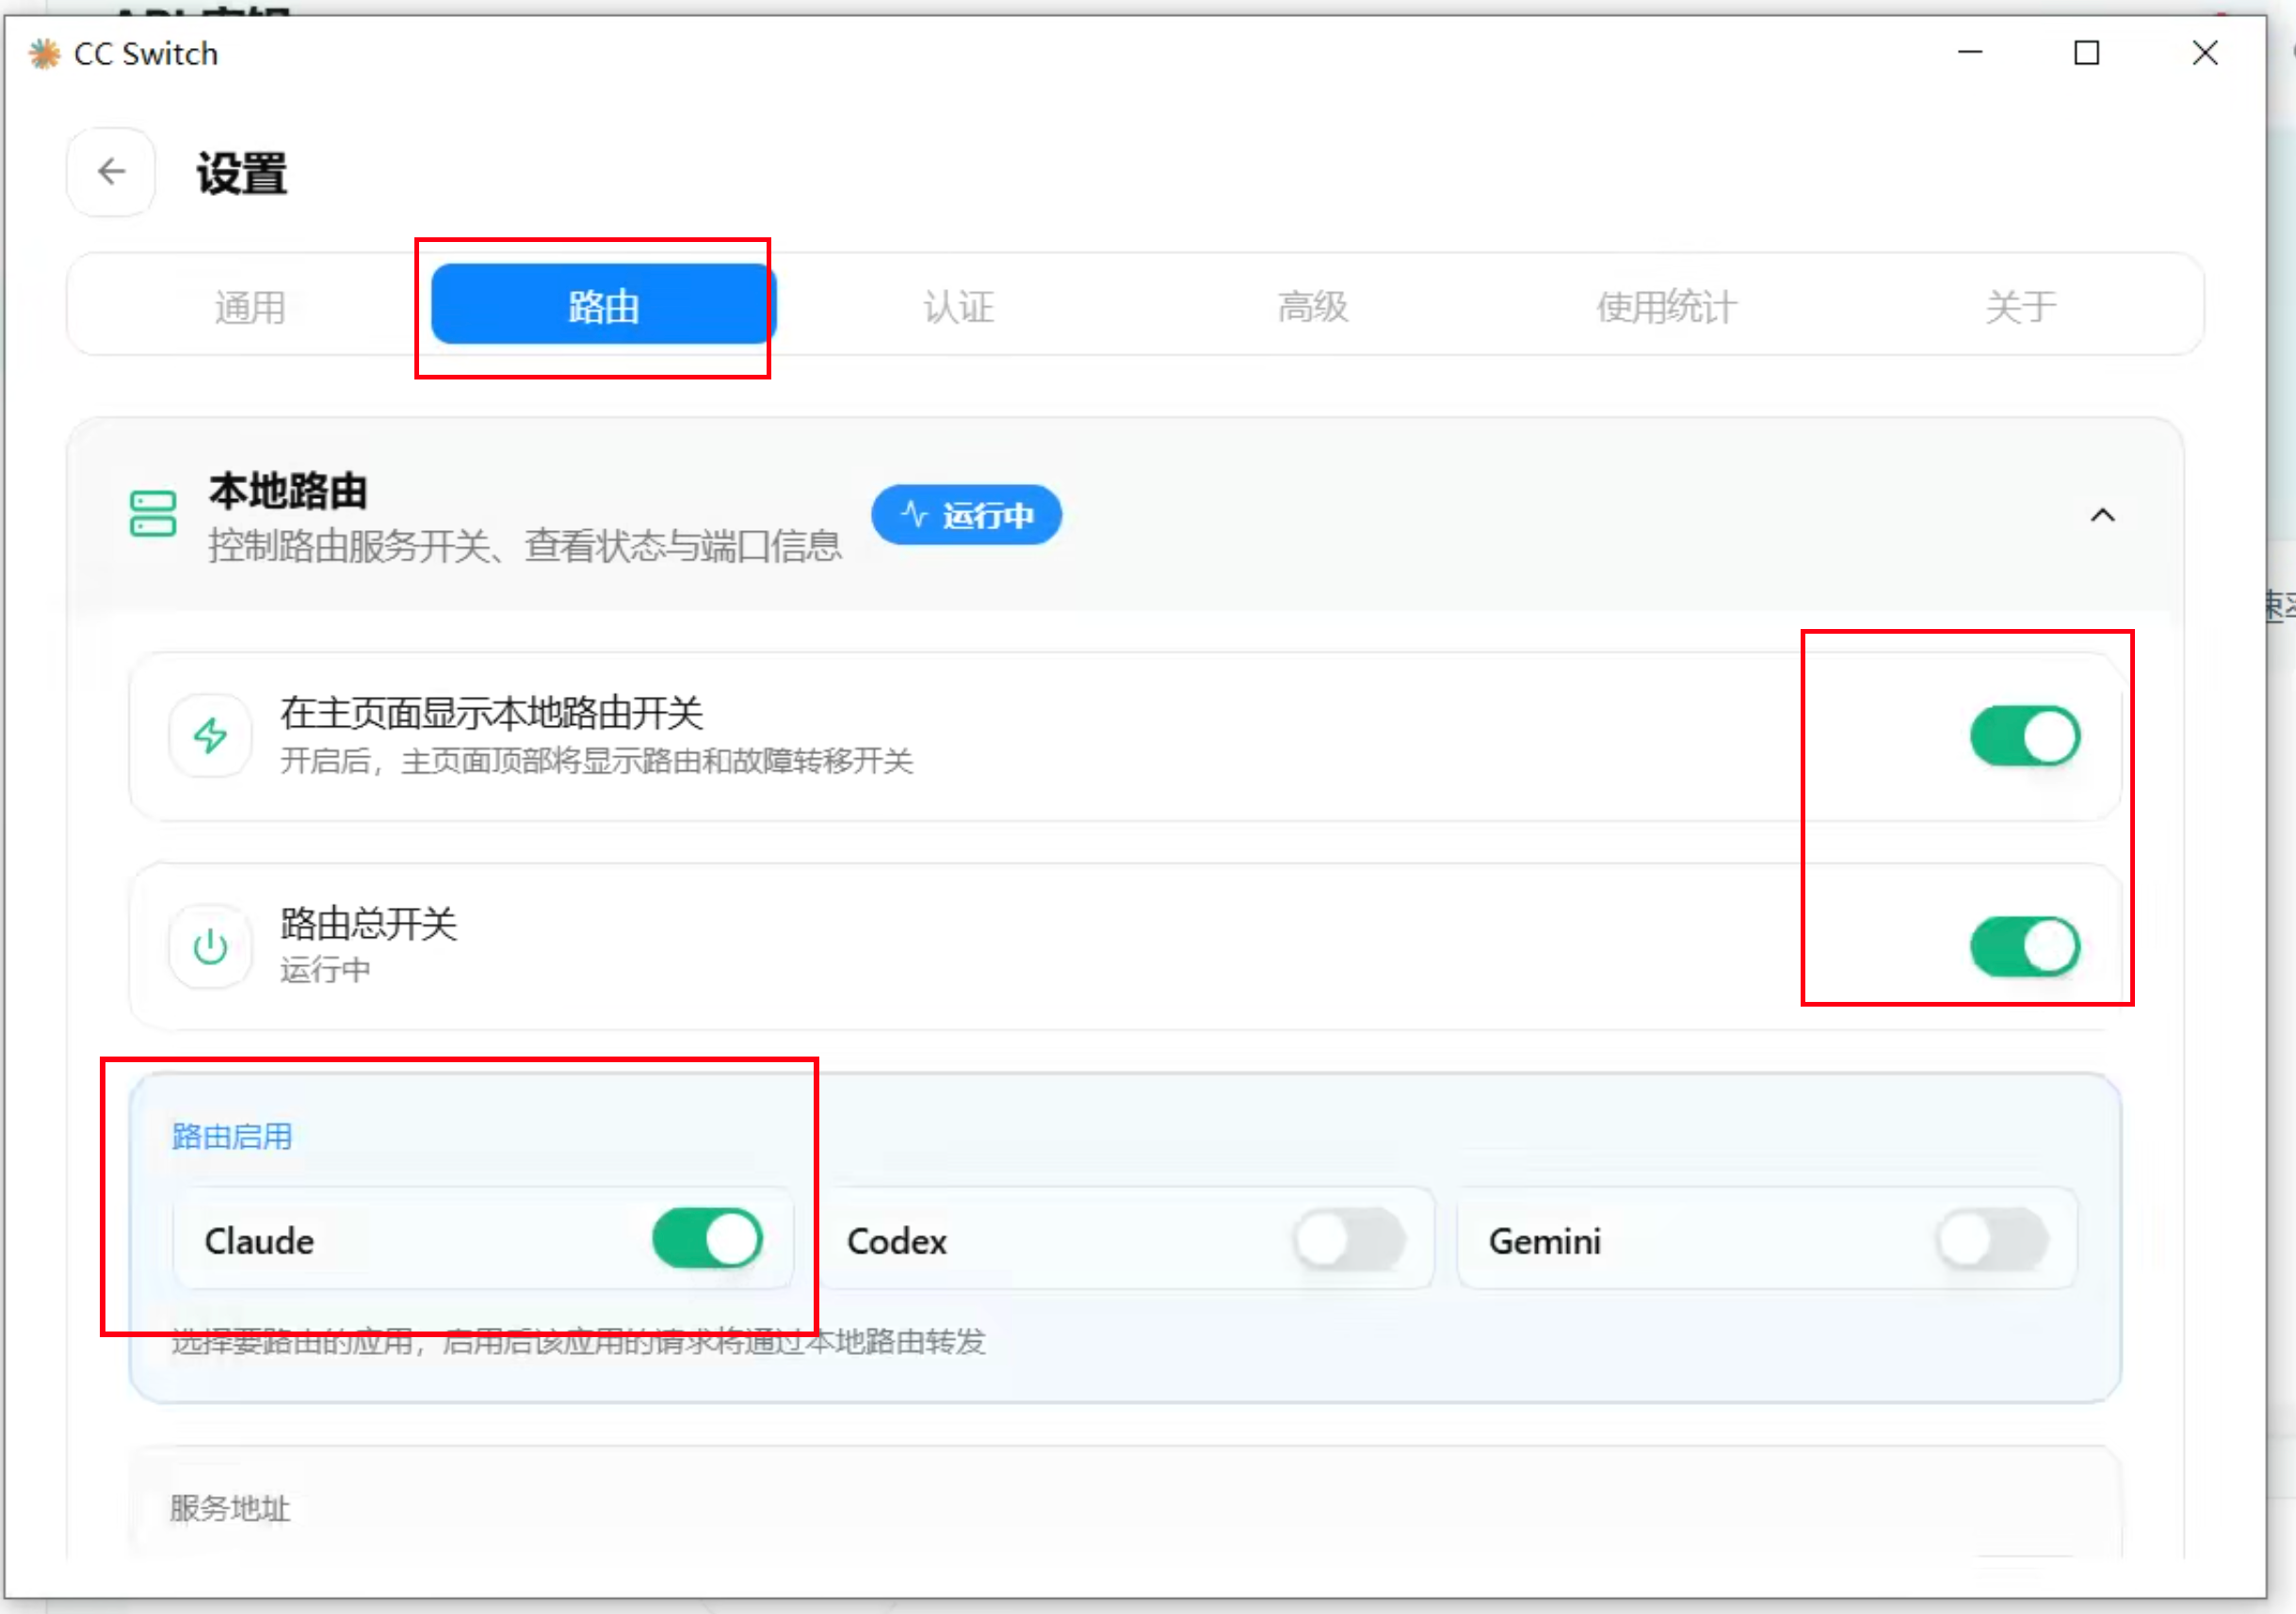This screenshot has width=2296, height=1614.
Task: Click the 运行中 status badge
Action: point(966,515)
